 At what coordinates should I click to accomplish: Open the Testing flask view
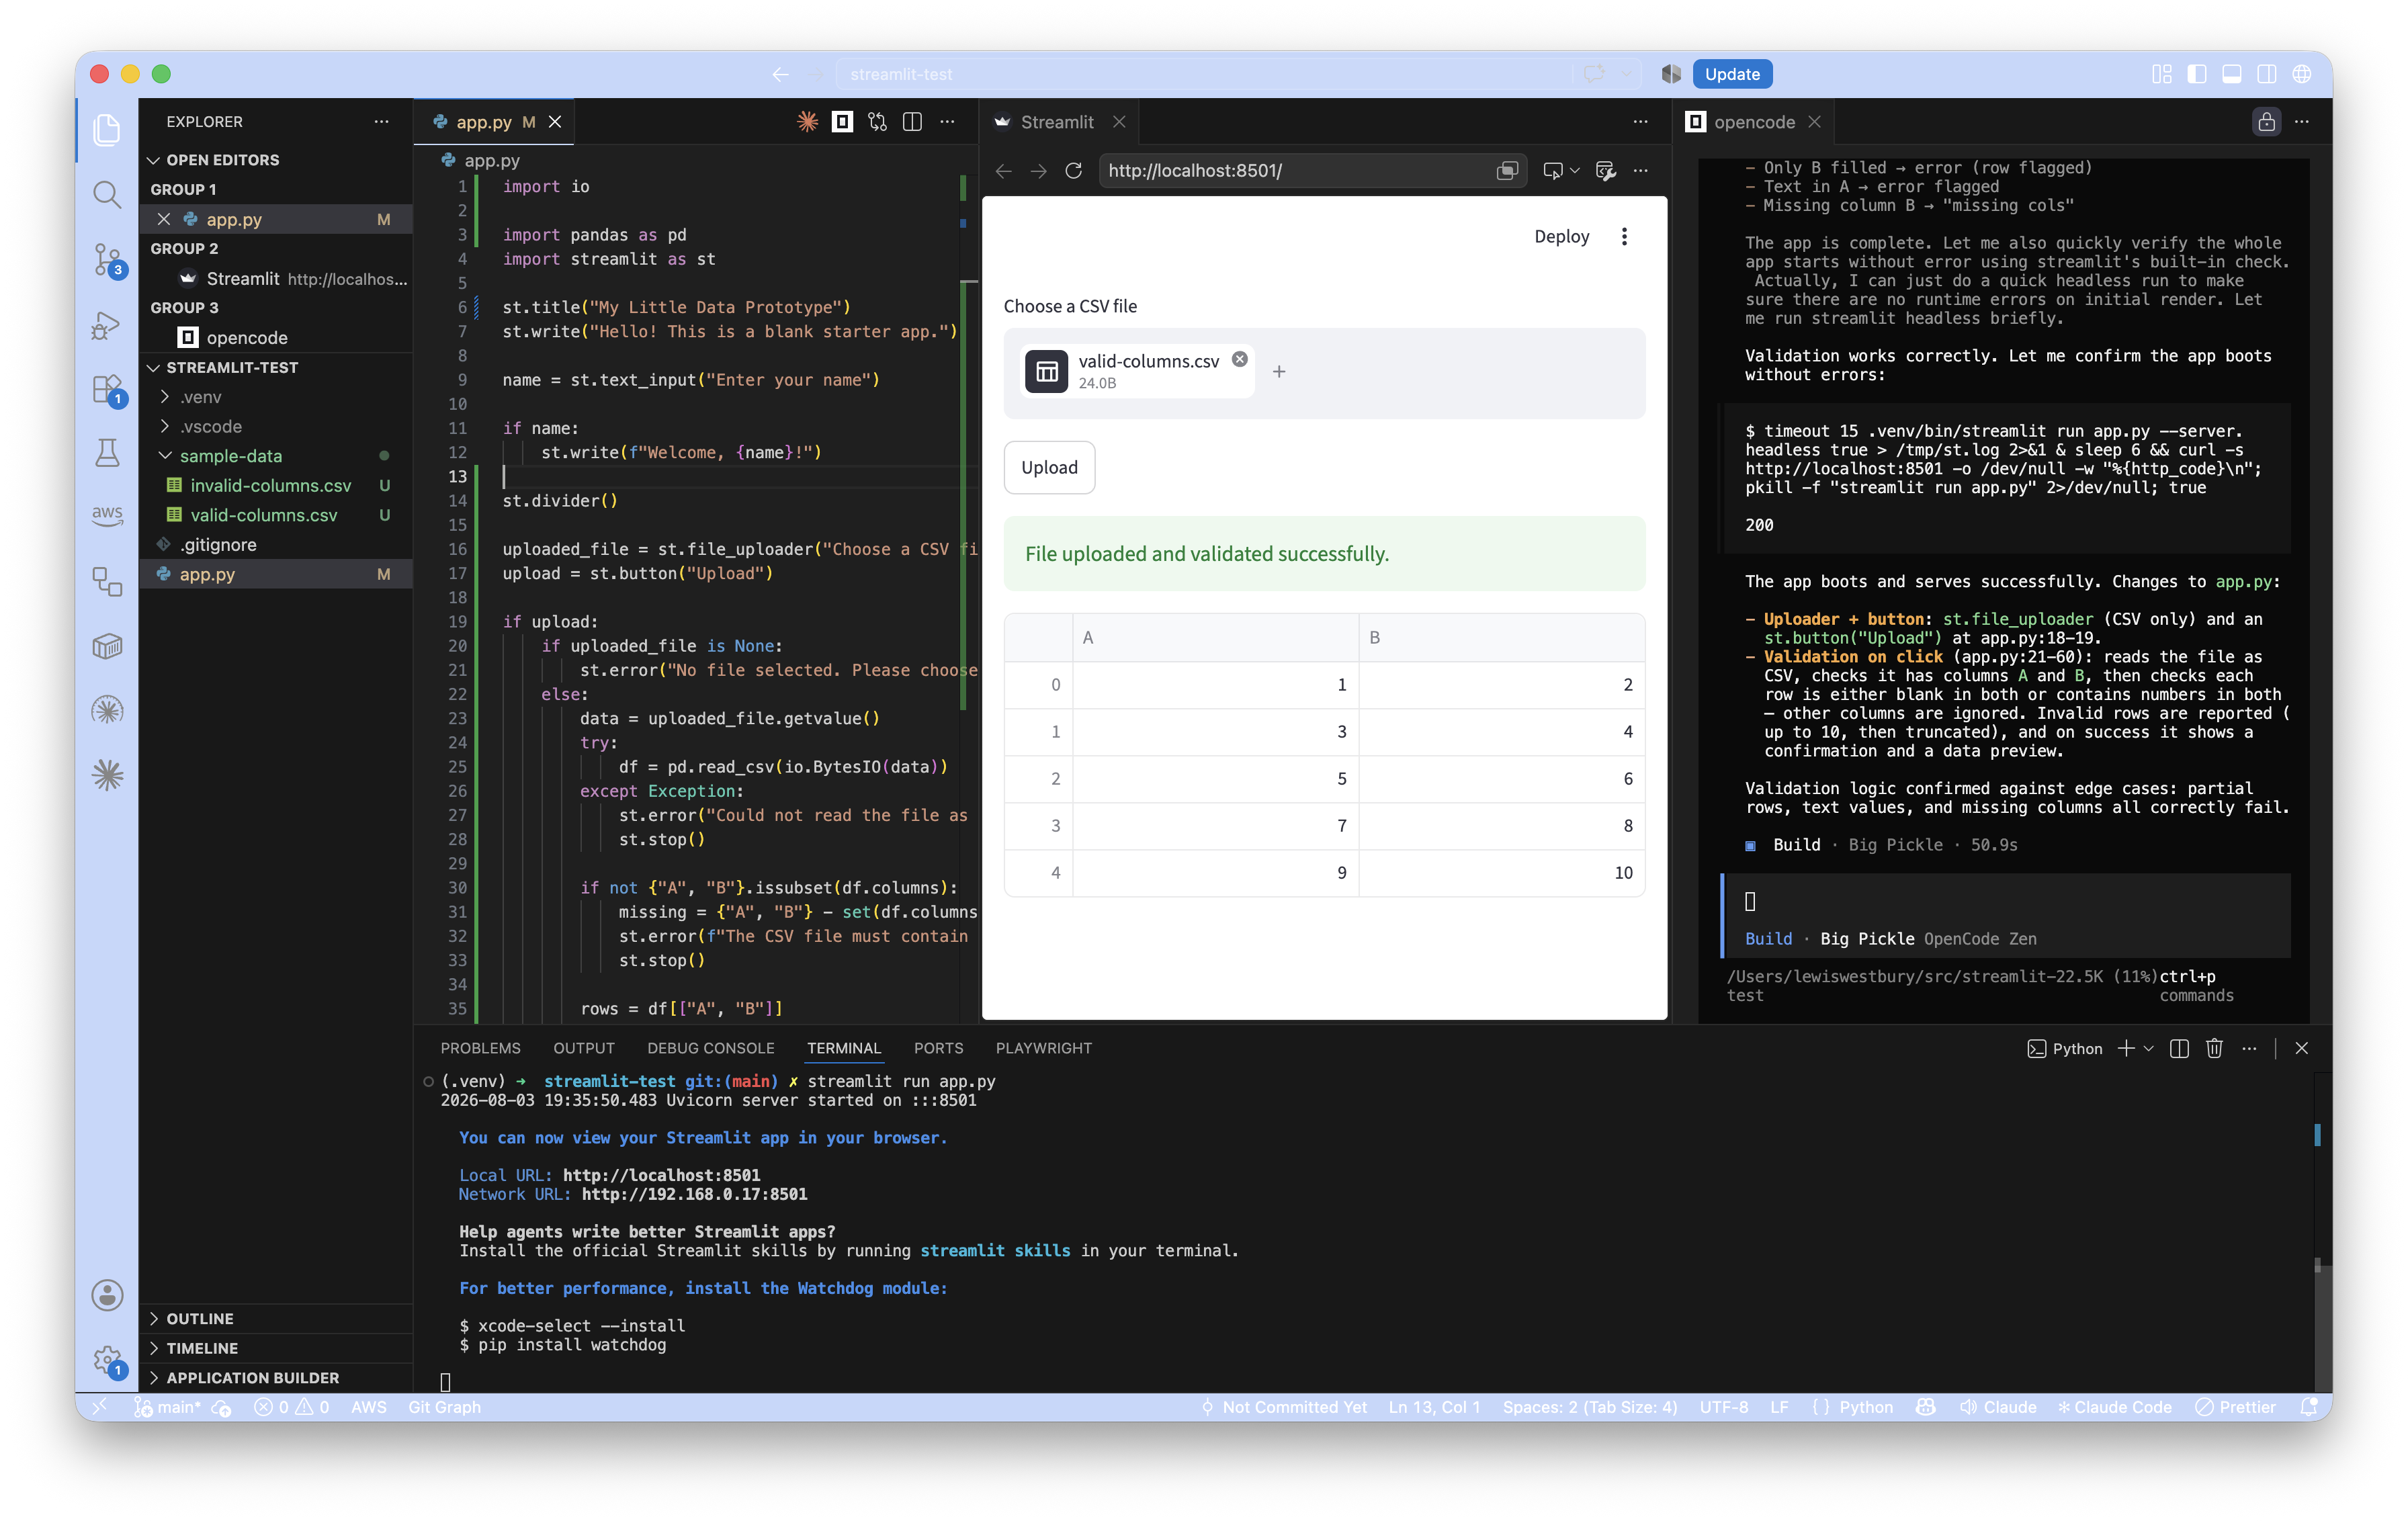[107, 453]
